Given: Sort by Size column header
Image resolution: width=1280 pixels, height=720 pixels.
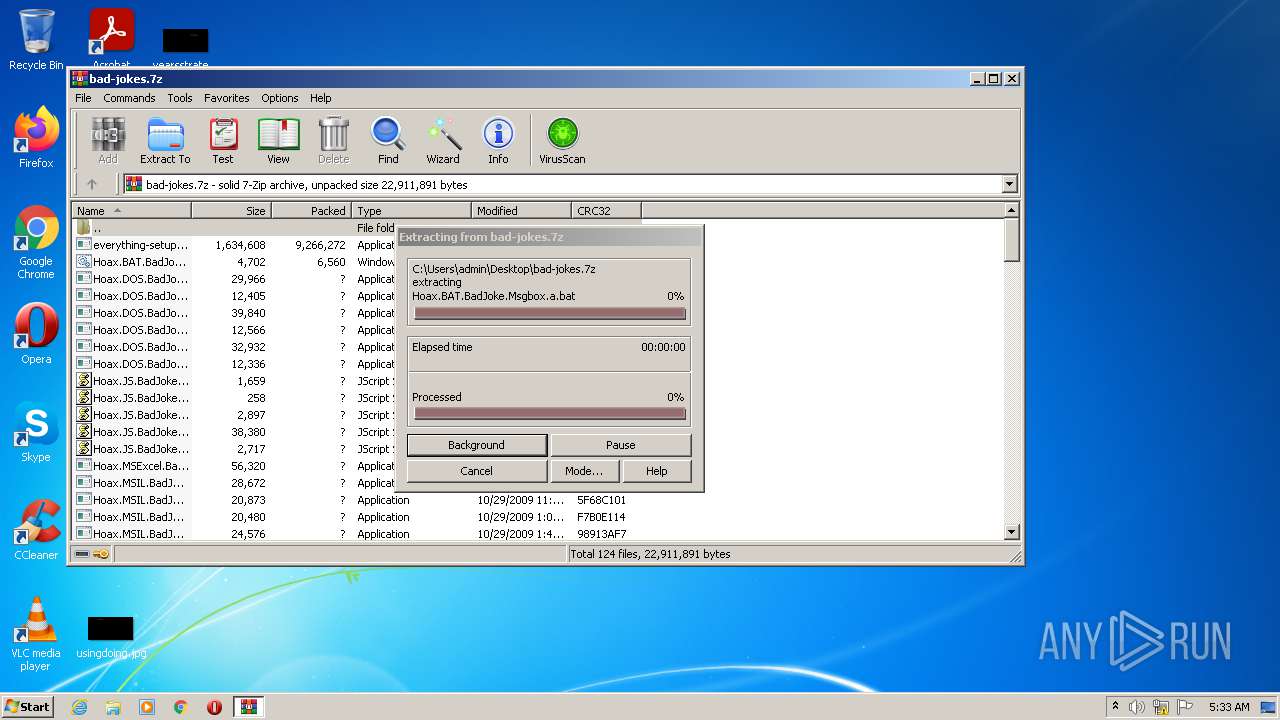Looking at the screenshot, I should click(231, 210).
